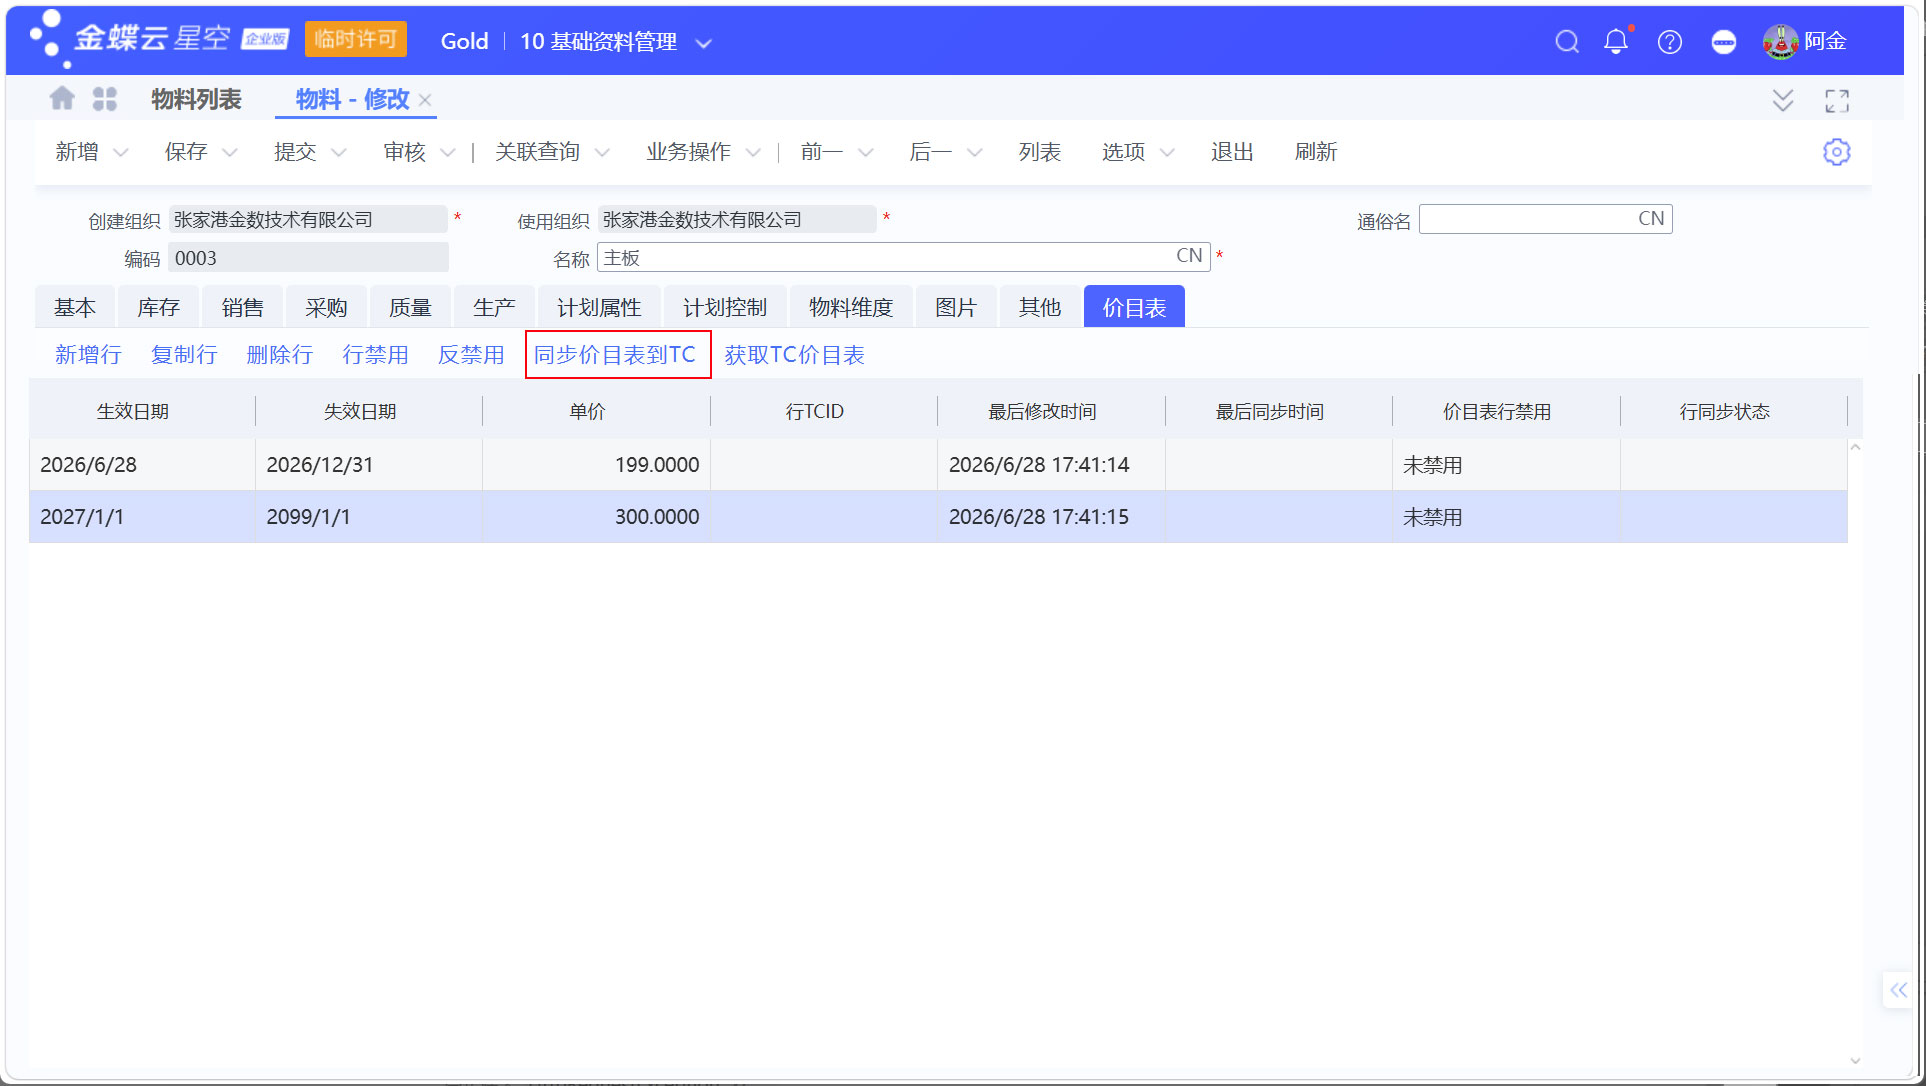This screenshot has width=1926, height=1086.
Task: Switch to the 采购 tab
Action: point(327,307)
